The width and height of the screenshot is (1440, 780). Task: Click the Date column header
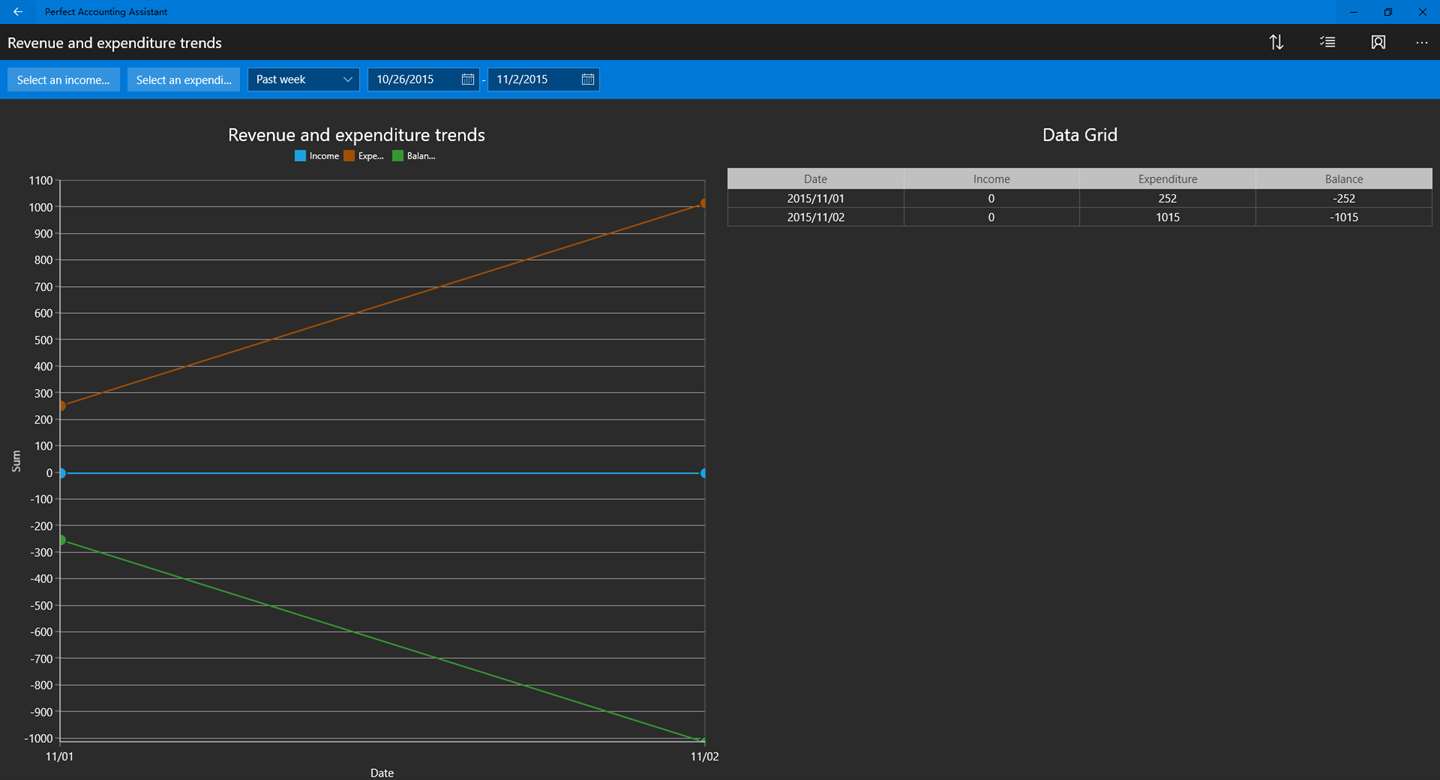coord(816,179)
